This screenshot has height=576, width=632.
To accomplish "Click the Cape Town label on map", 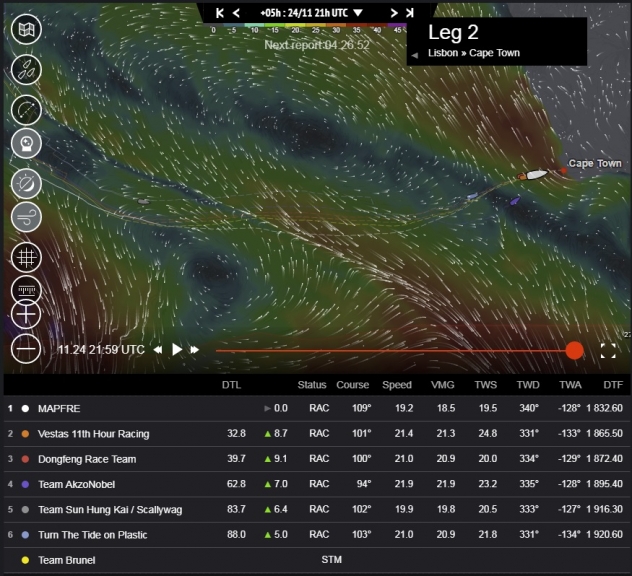I will [x=595, y=163].
